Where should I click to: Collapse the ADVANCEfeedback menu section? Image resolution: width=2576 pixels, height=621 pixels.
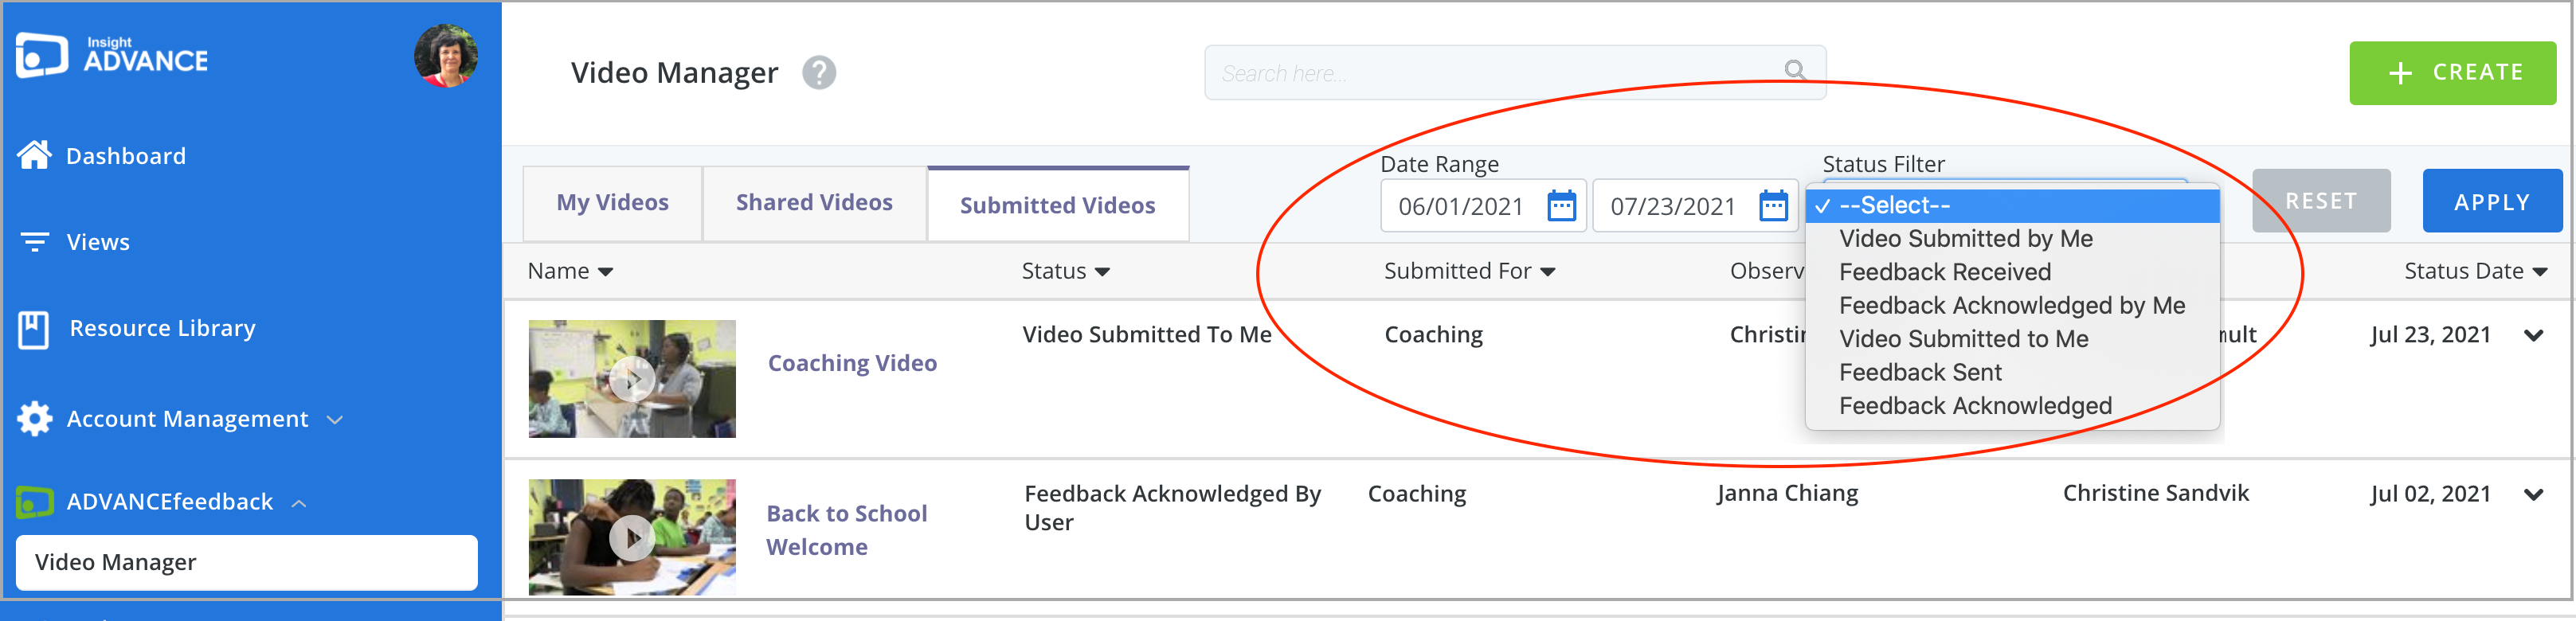(x=299, y=503)
